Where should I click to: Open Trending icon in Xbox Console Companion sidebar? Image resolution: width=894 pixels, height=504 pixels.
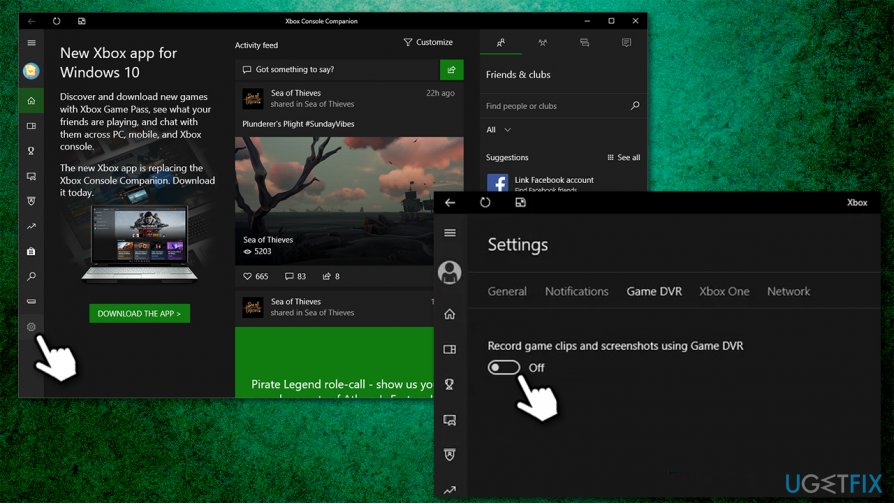pos(31,226)
